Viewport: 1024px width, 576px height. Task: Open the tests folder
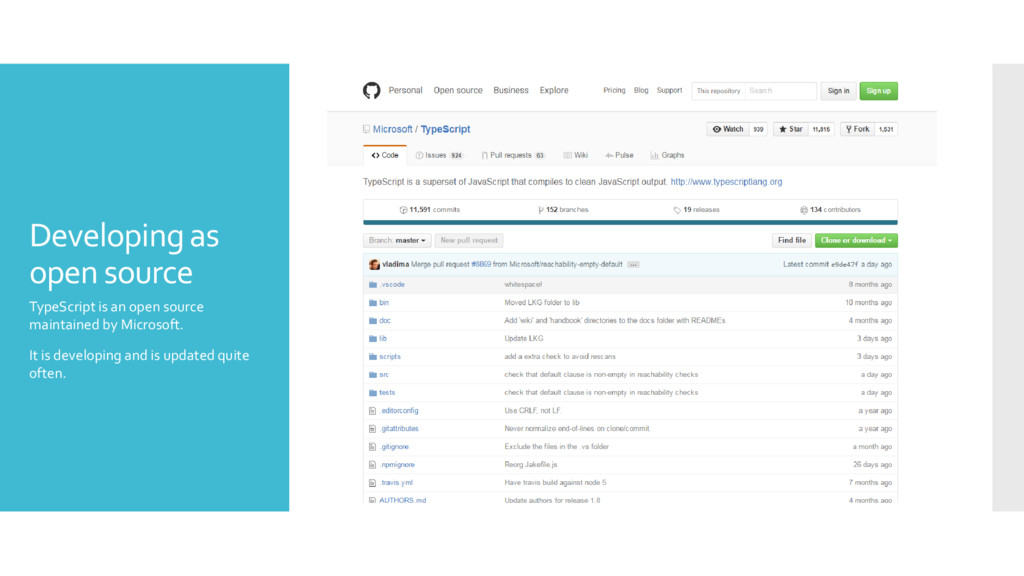point(387,392)
